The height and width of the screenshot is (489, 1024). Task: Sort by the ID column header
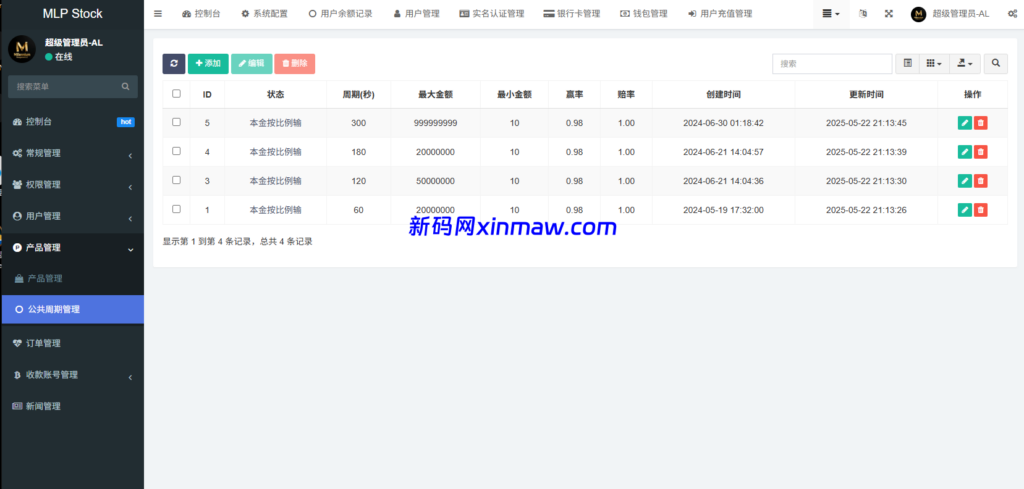click(207, 95)
